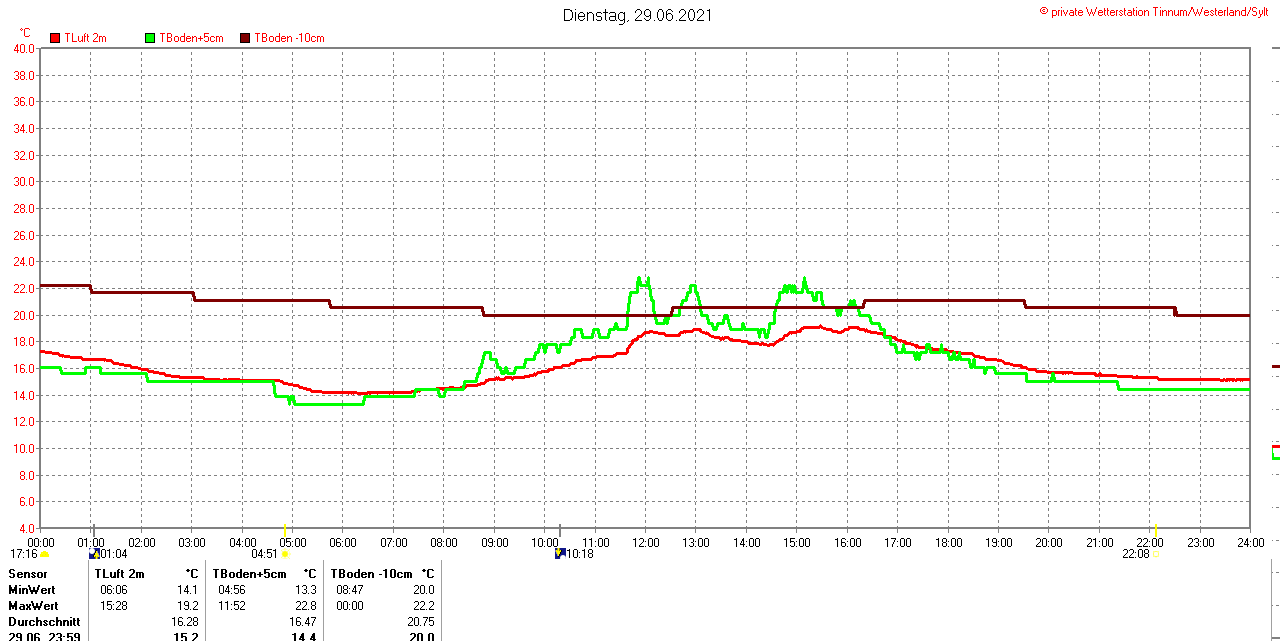Click the red TLuft 2m legend swatch
The width and height of the screenshot is (1280, 641).
click(55, 38)
